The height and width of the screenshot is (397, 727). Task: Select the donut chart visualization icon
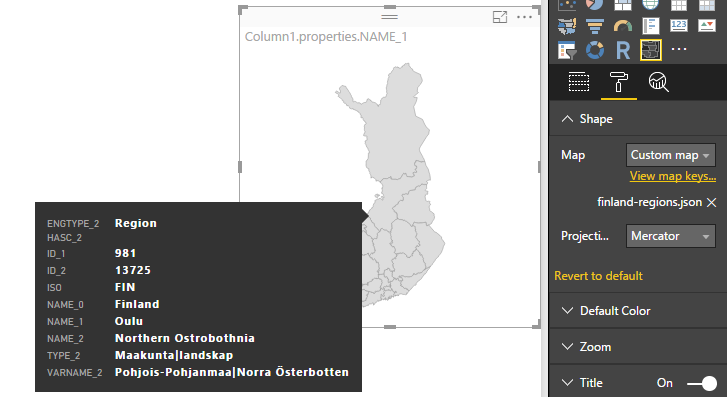pos(595,50)
